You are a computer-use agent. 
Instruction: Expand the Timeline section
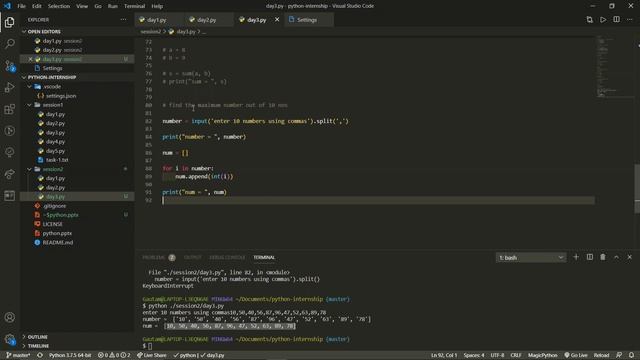[38, 346]
